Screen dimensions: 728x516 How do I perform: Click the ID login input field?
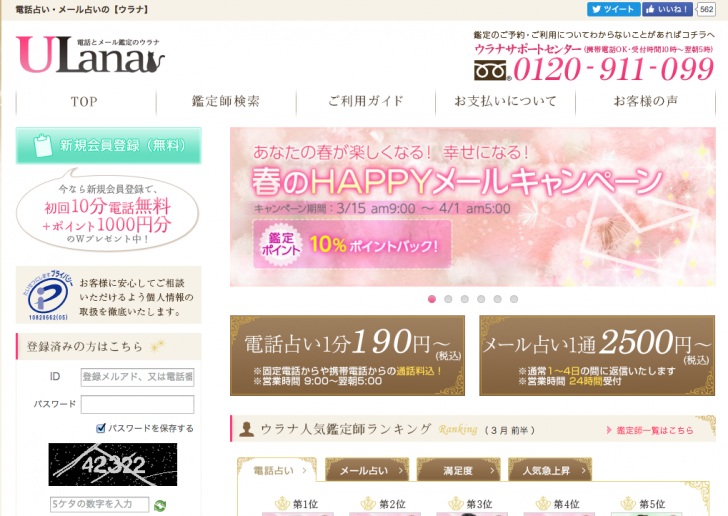click(137, 377)
